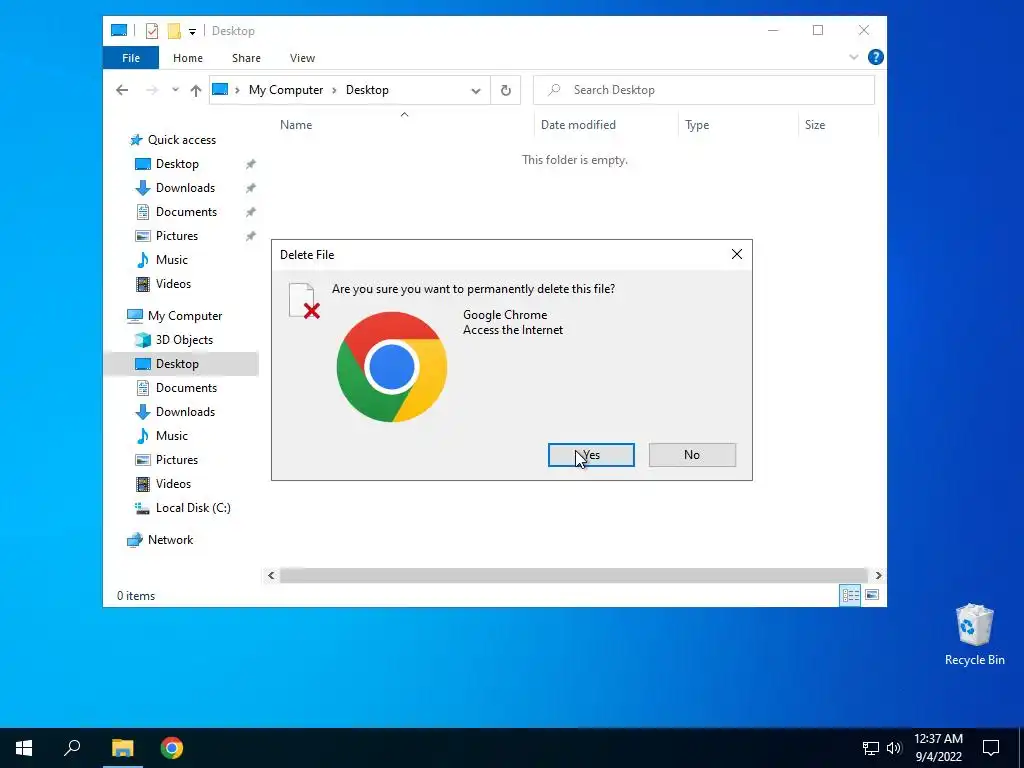
Task: Open the recent locations dropdown
Action: [x=175, y=90]
